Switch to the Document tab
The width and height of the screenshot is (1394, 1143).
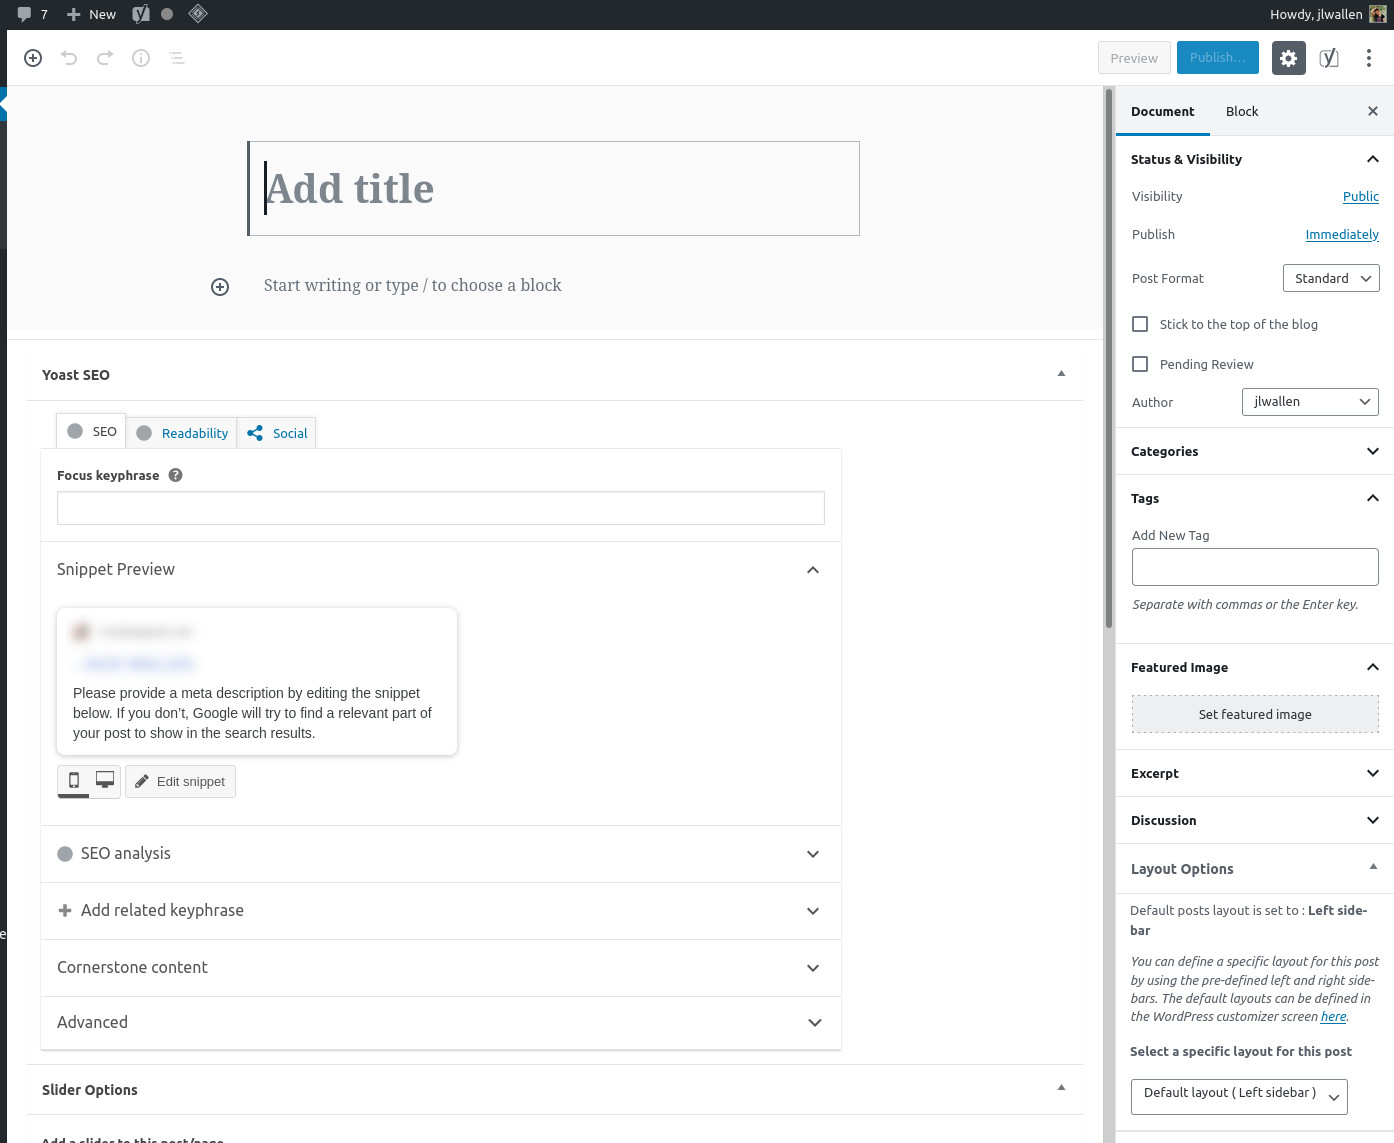[1162, 111]
